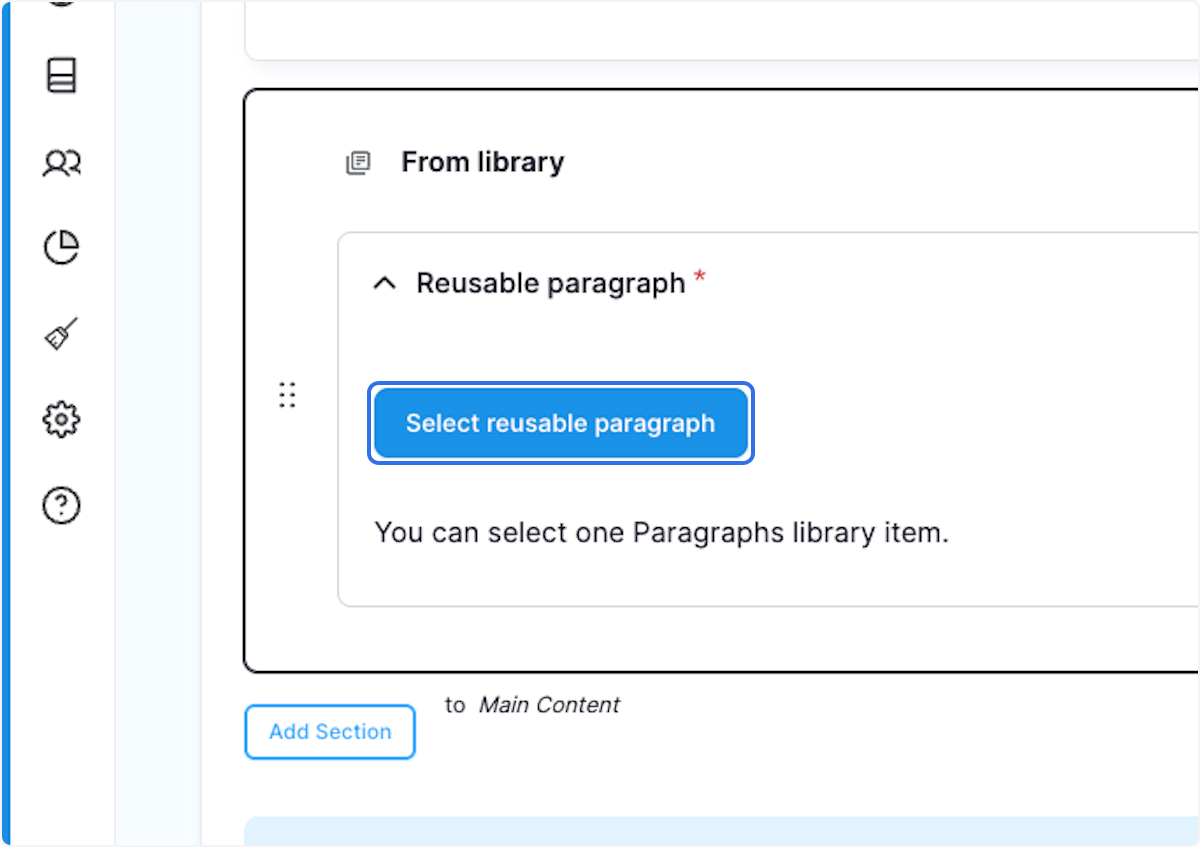Click Select reusable paragraph
Image resolution: width=1200 pixels, height=847 pixels.
(x=560, y=423)
